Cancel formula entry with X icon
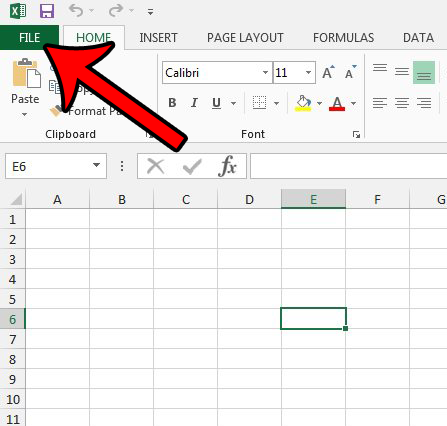Screen dimensions: 447x426 click(156, 166)
